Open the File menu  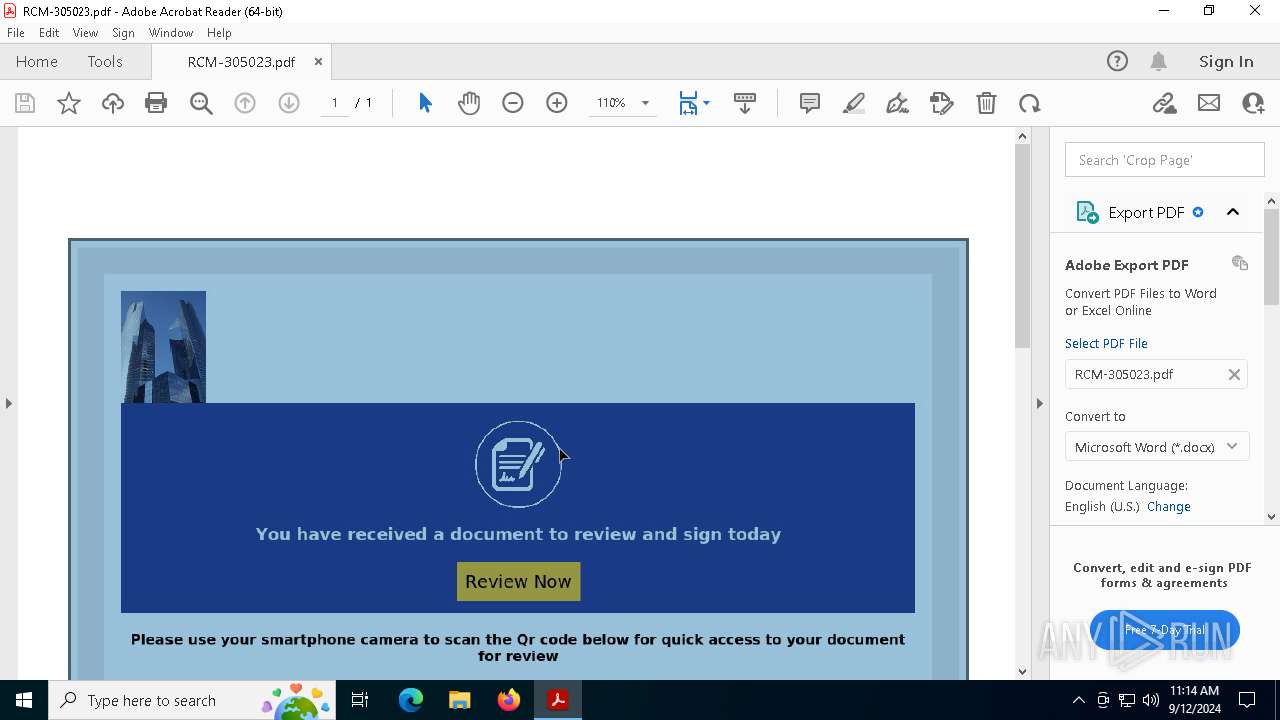coord(16,33)
